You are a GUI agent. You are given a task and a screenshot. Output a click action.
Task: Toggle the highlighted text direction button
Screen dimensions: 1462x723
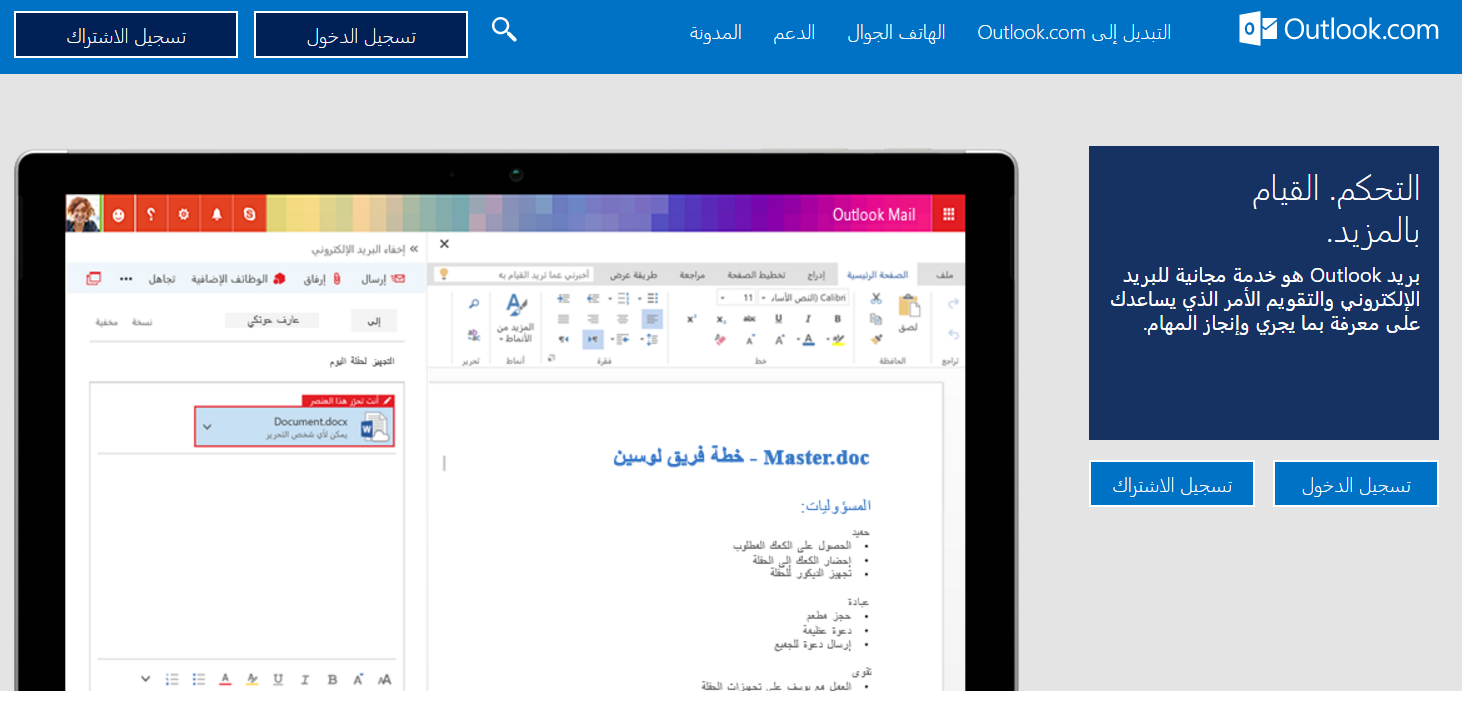tap(593, 339)
